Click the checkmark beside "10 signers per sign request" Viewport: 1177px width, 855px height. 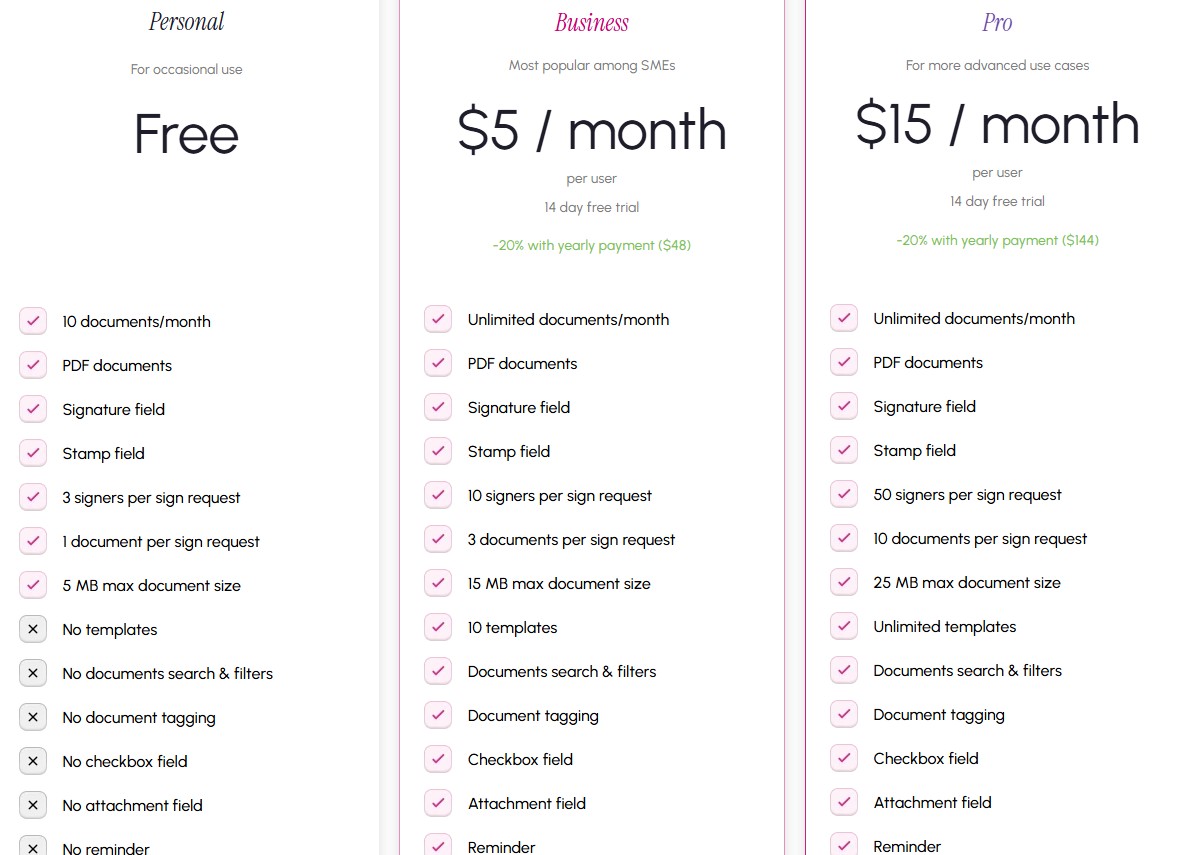438,495
